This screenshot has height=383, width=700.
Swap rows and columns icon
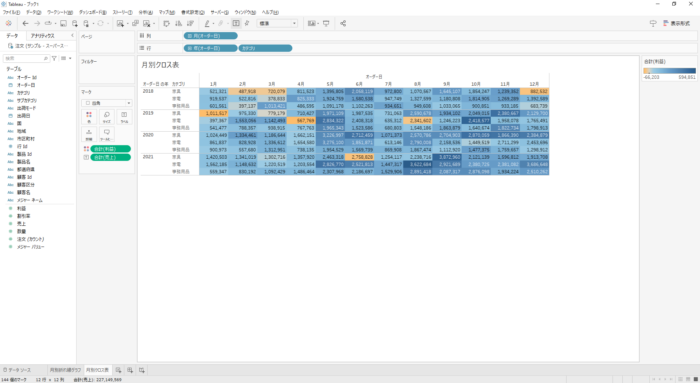click(x=167, y=24)
